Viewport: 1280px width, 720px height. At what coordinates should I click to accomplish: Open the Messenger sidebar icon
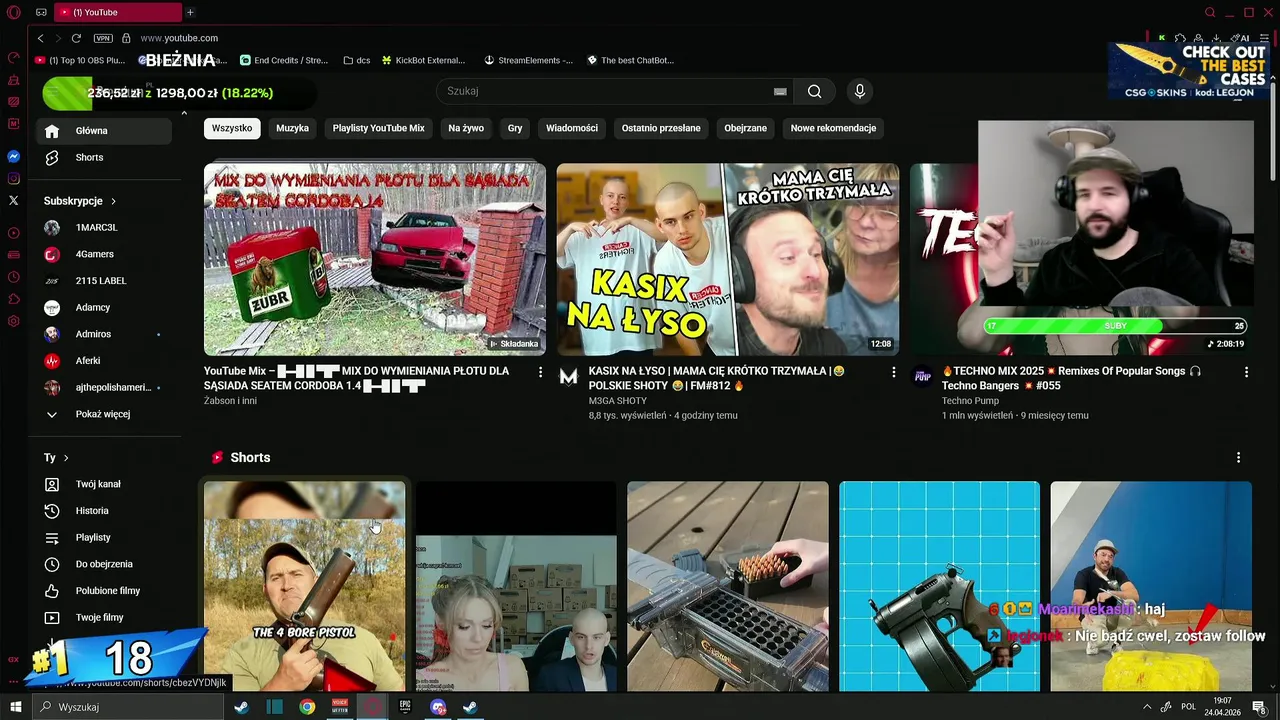click(13, 157)
